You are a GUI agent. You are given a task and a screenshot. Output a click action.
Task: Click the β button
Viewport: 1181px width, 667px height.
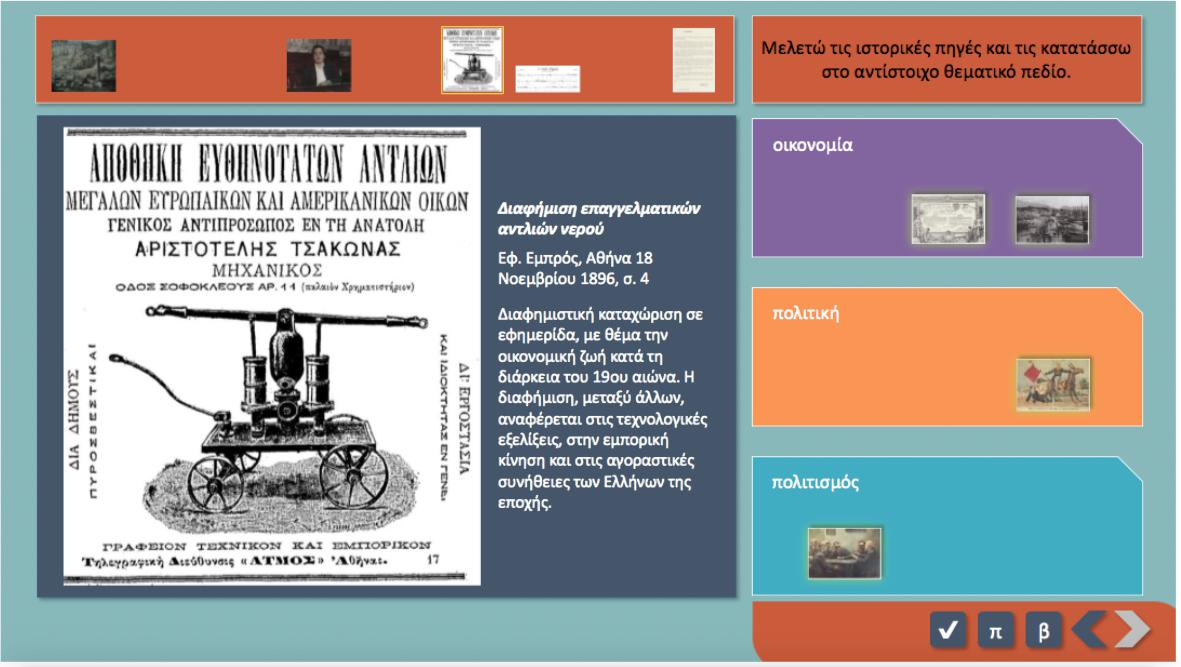[1044, 629]
